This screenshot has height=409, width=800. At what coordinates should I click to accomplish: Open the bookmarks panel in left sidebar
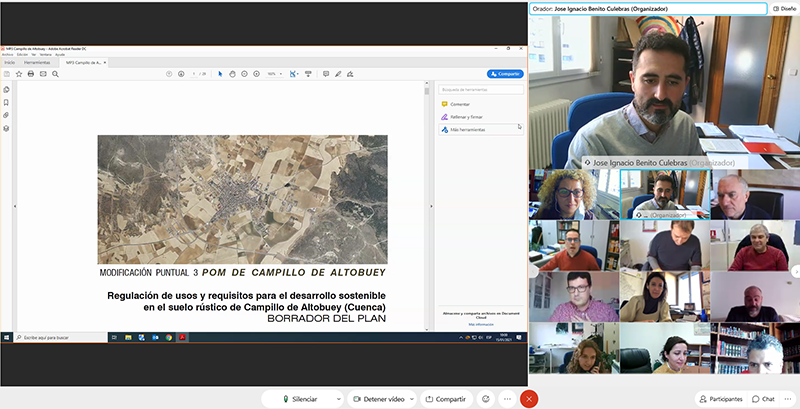click(x=6, y=102)
